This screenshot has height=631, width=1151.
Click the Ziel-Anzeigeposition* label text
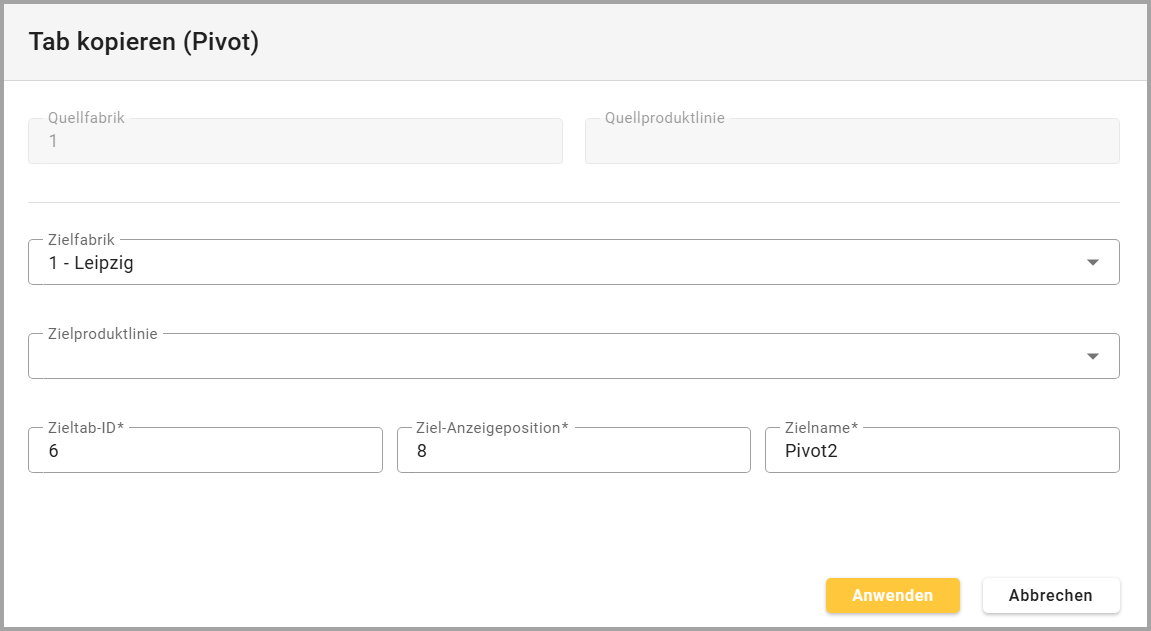click(491, 428)
